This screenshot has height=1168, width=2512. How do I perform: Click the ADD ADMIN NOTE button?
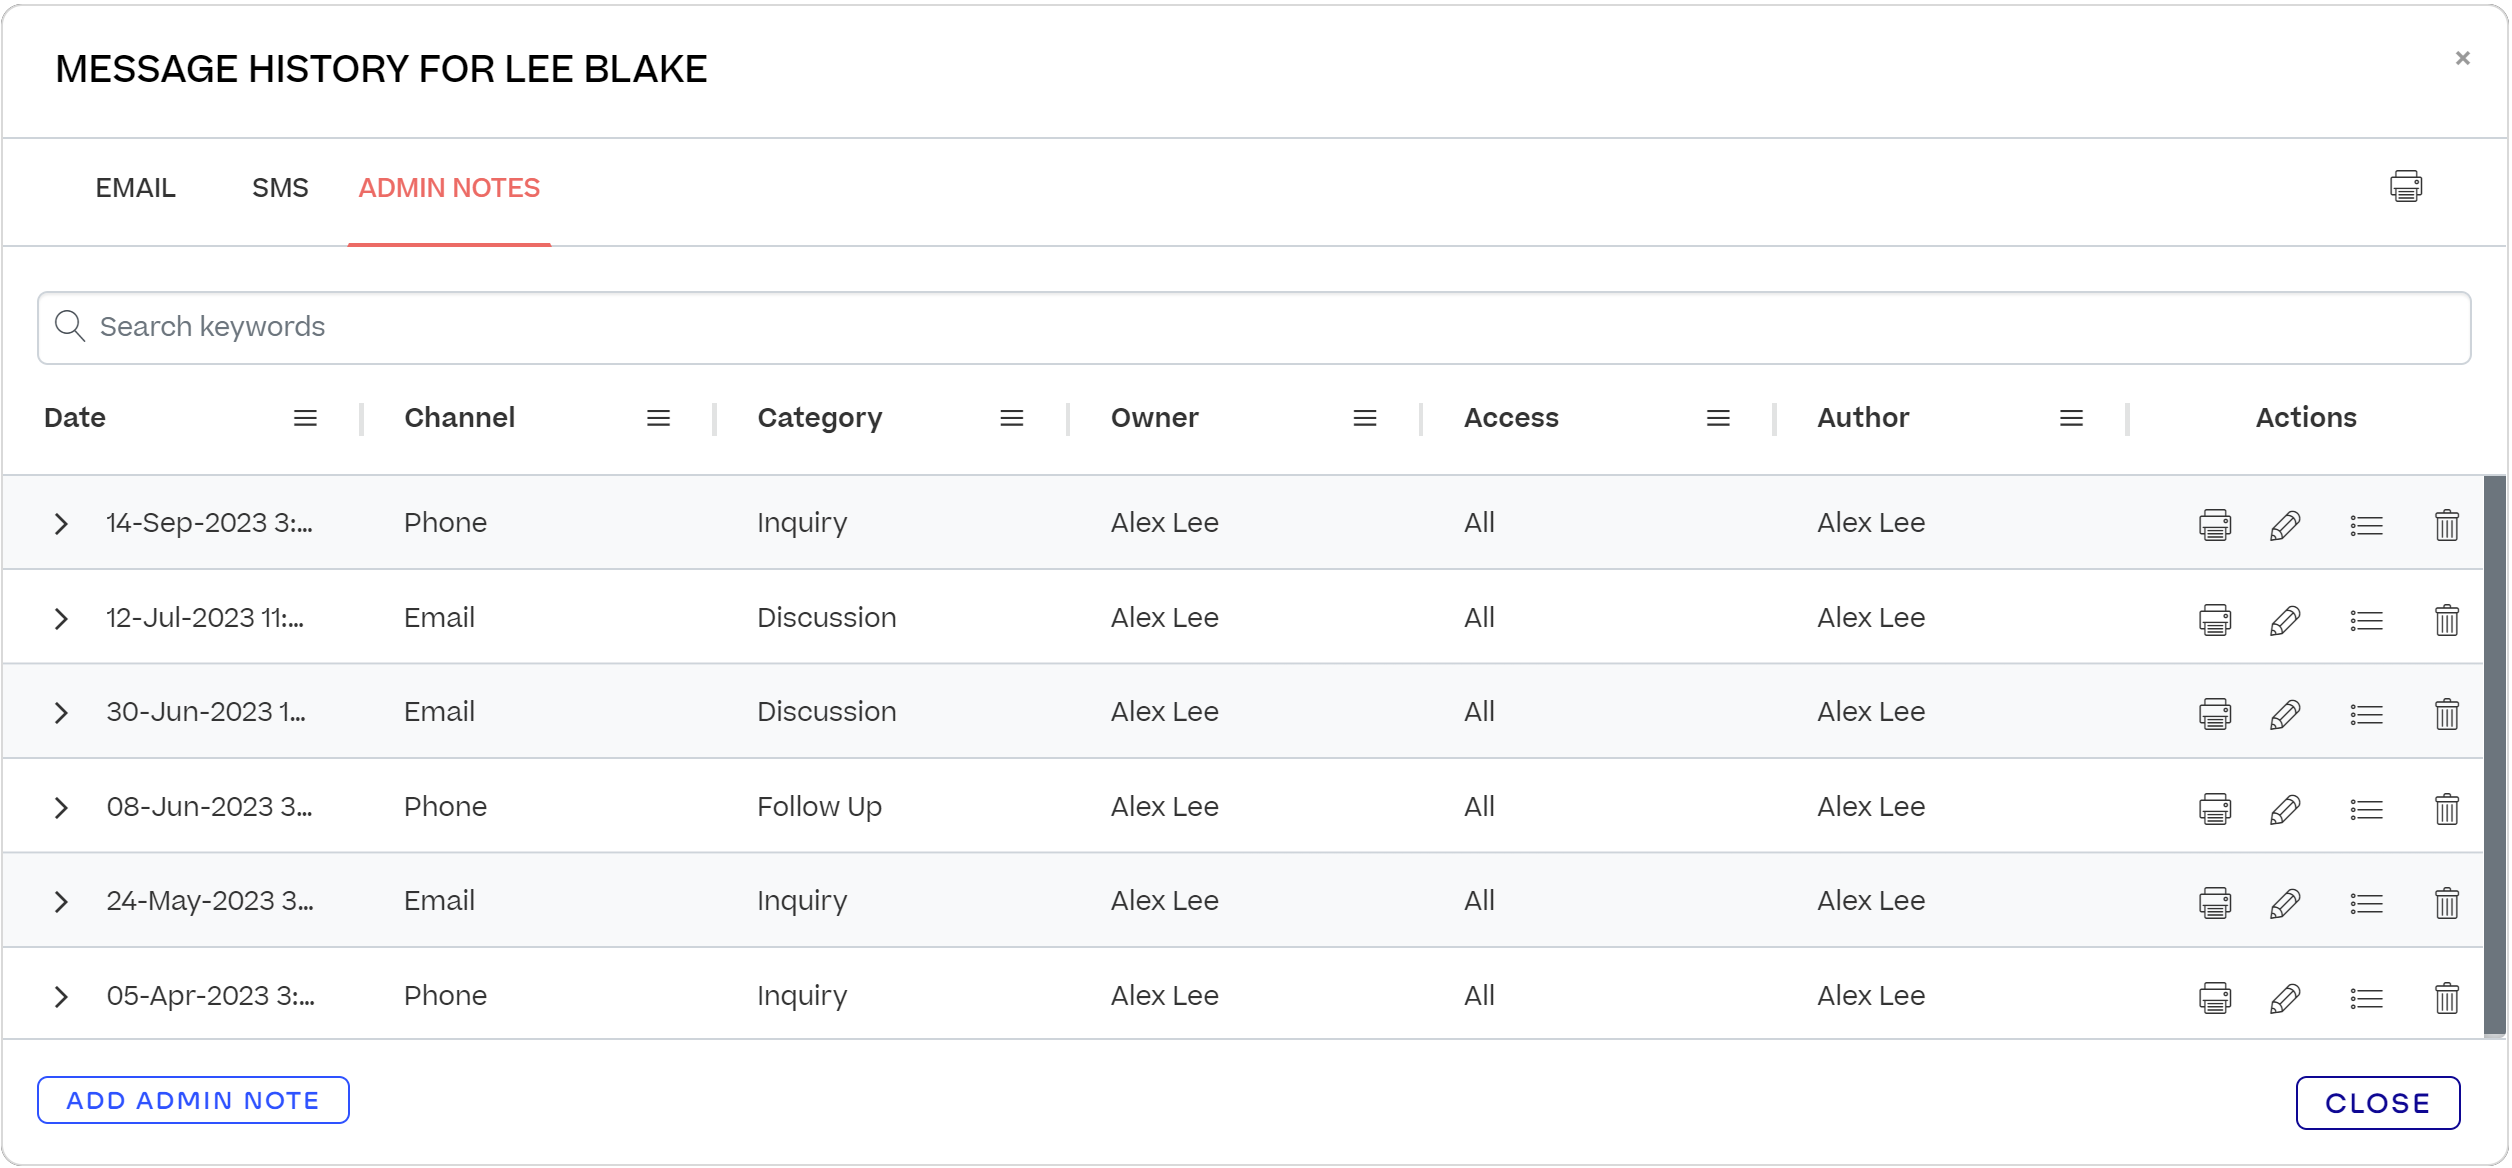192,1100
